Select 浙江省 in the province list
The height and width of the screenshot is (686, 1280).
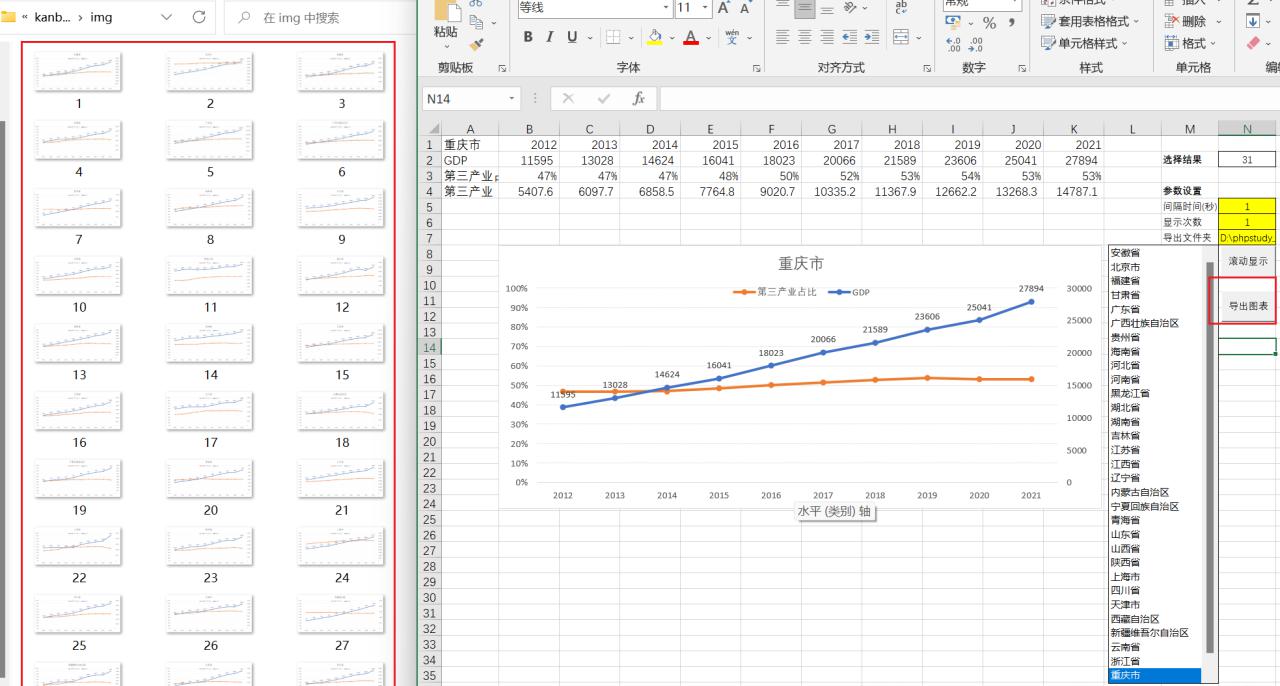(x=1126, y=661)
